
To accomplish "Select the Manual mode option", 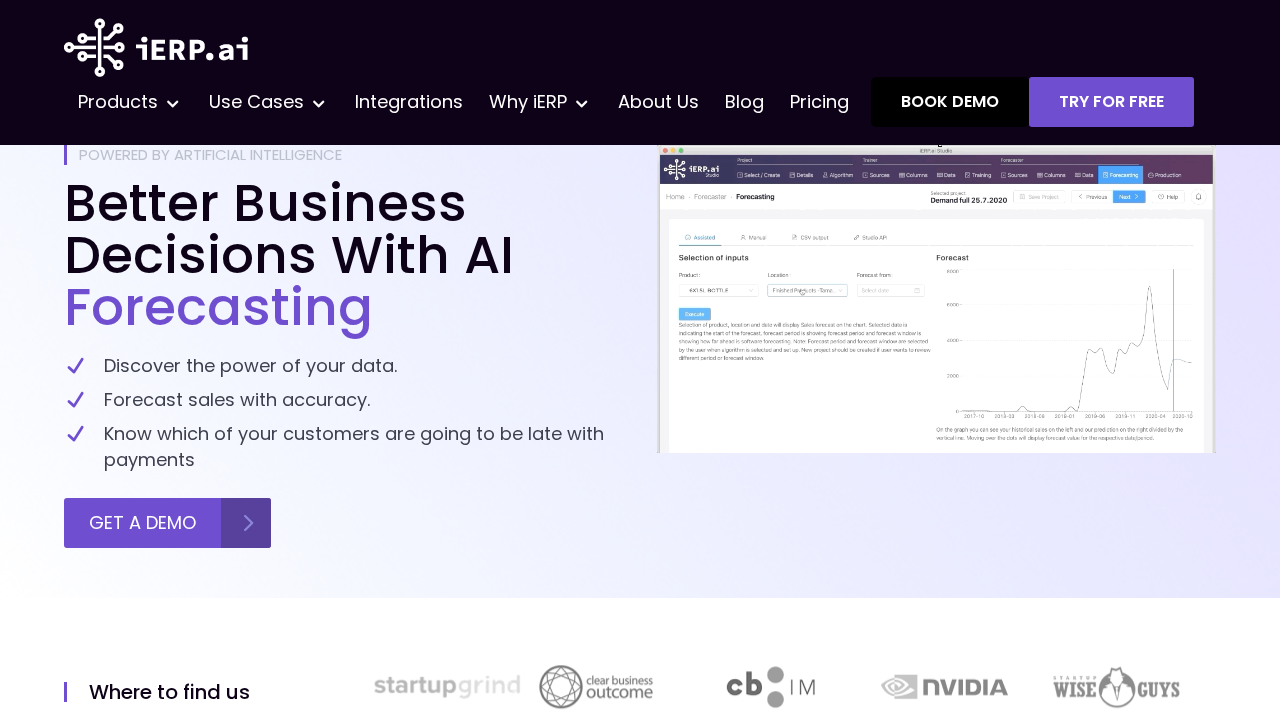I will tap(755, 237).
